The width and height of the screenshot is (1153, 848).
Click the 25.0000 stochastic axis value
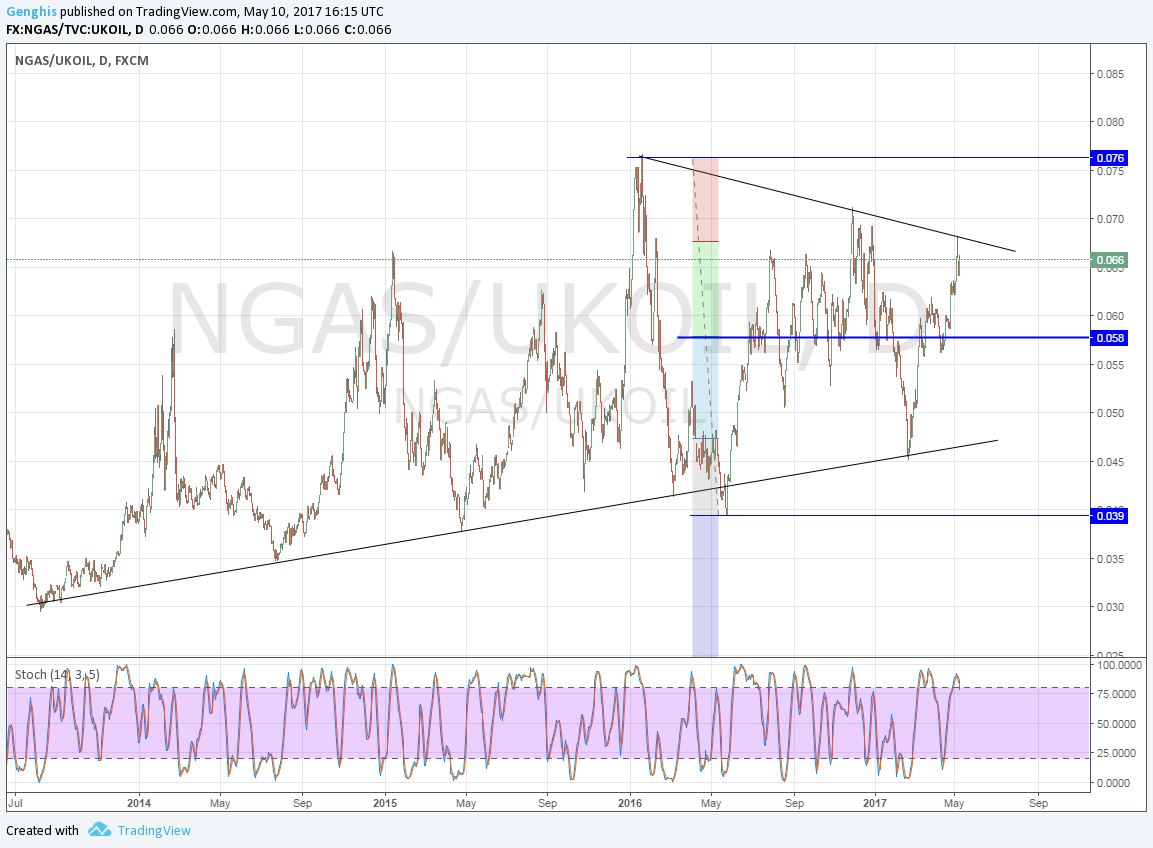click(1116, 754)
